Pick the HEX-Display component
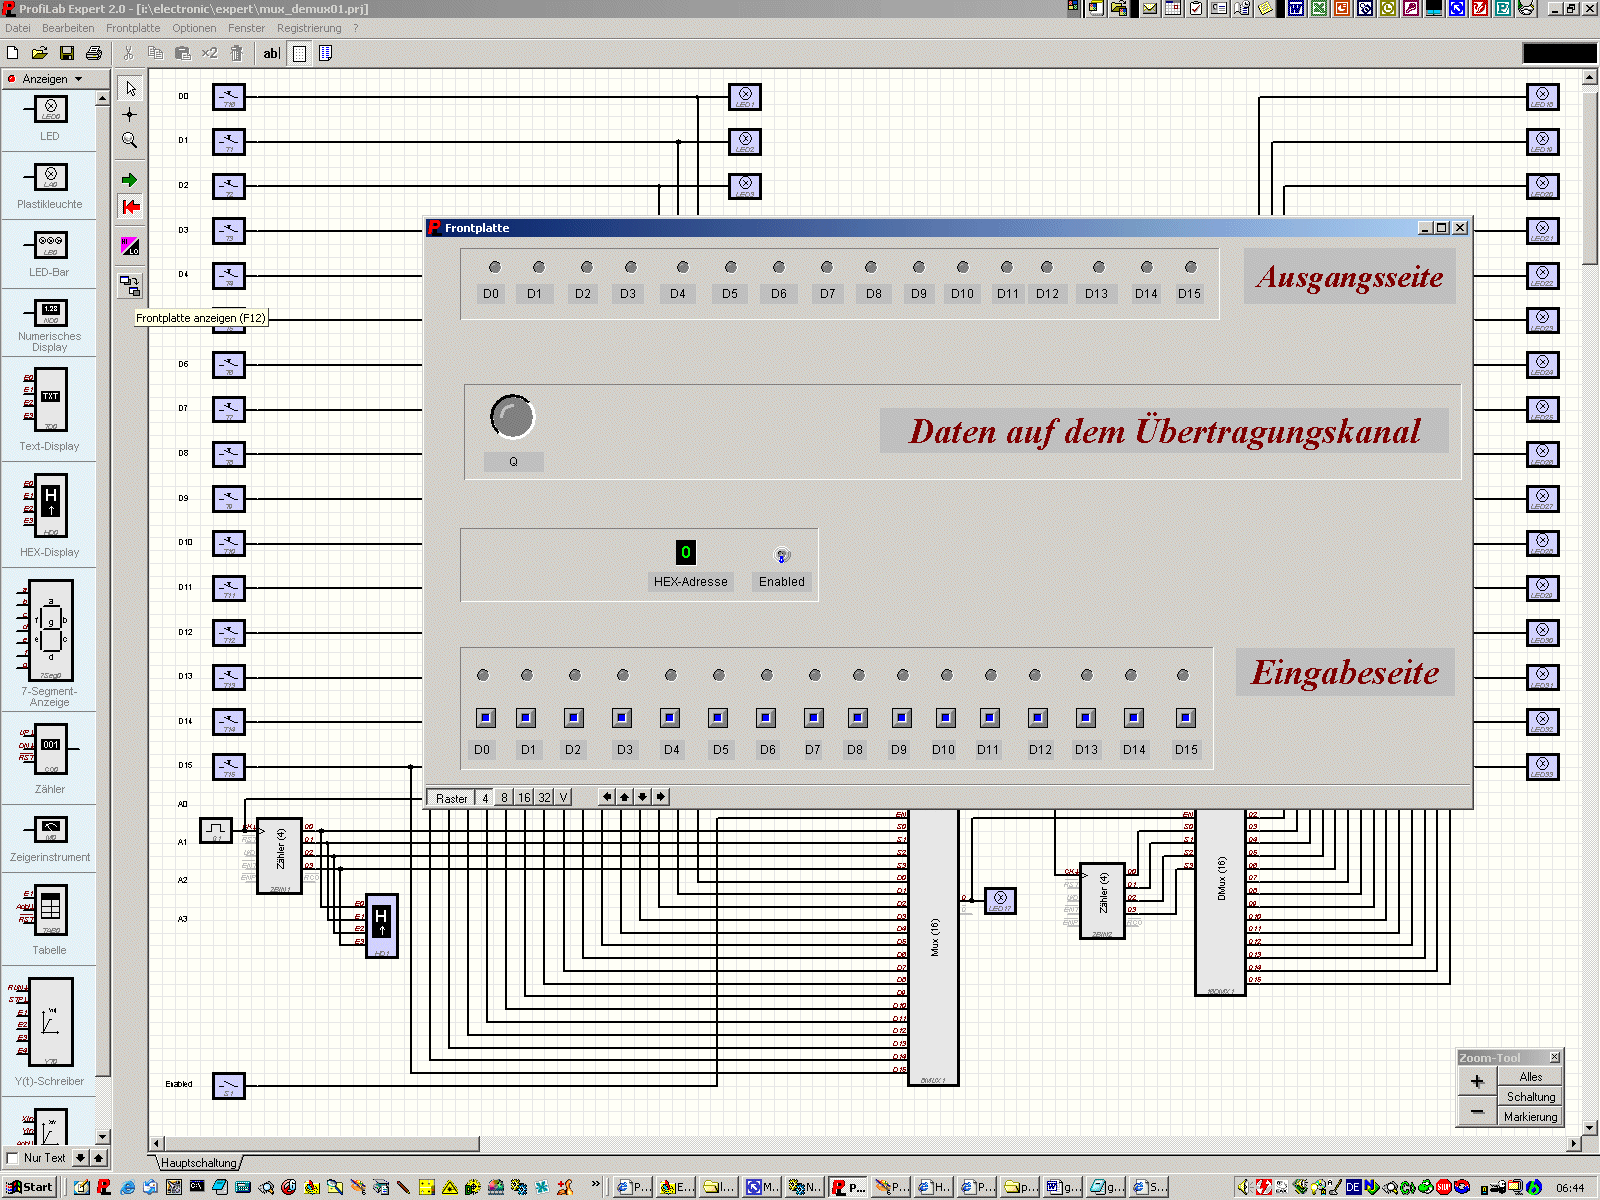The height and width of the screenshot is (1200, 1600). [x=50, y=514]
